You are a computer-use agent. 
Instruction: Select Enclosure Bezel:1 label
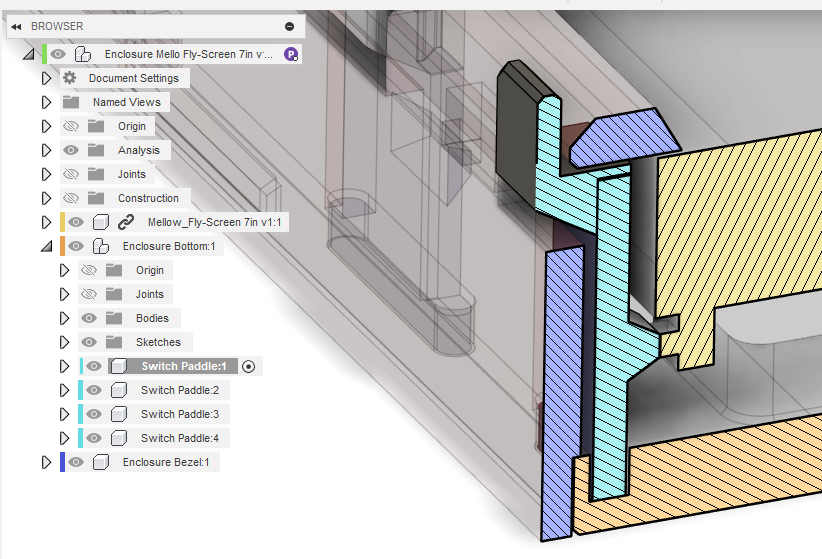point(166,463)
